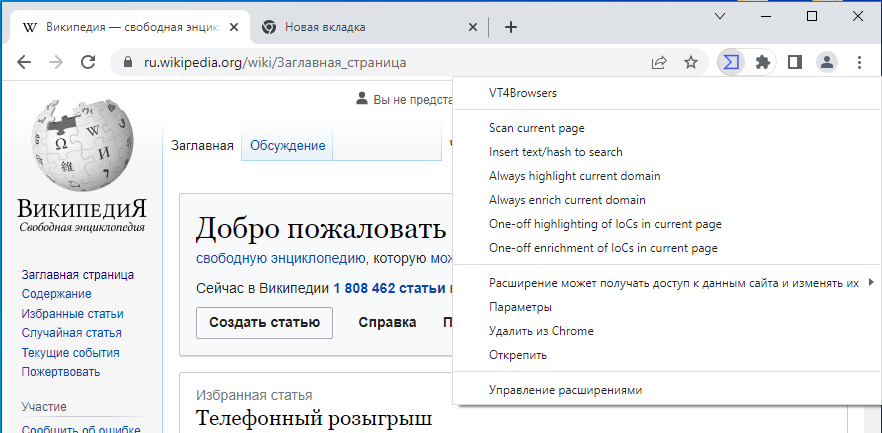
Task: Open Избранные статьи sidebar link
Action: pyautogui.click(x=73, y=314)
